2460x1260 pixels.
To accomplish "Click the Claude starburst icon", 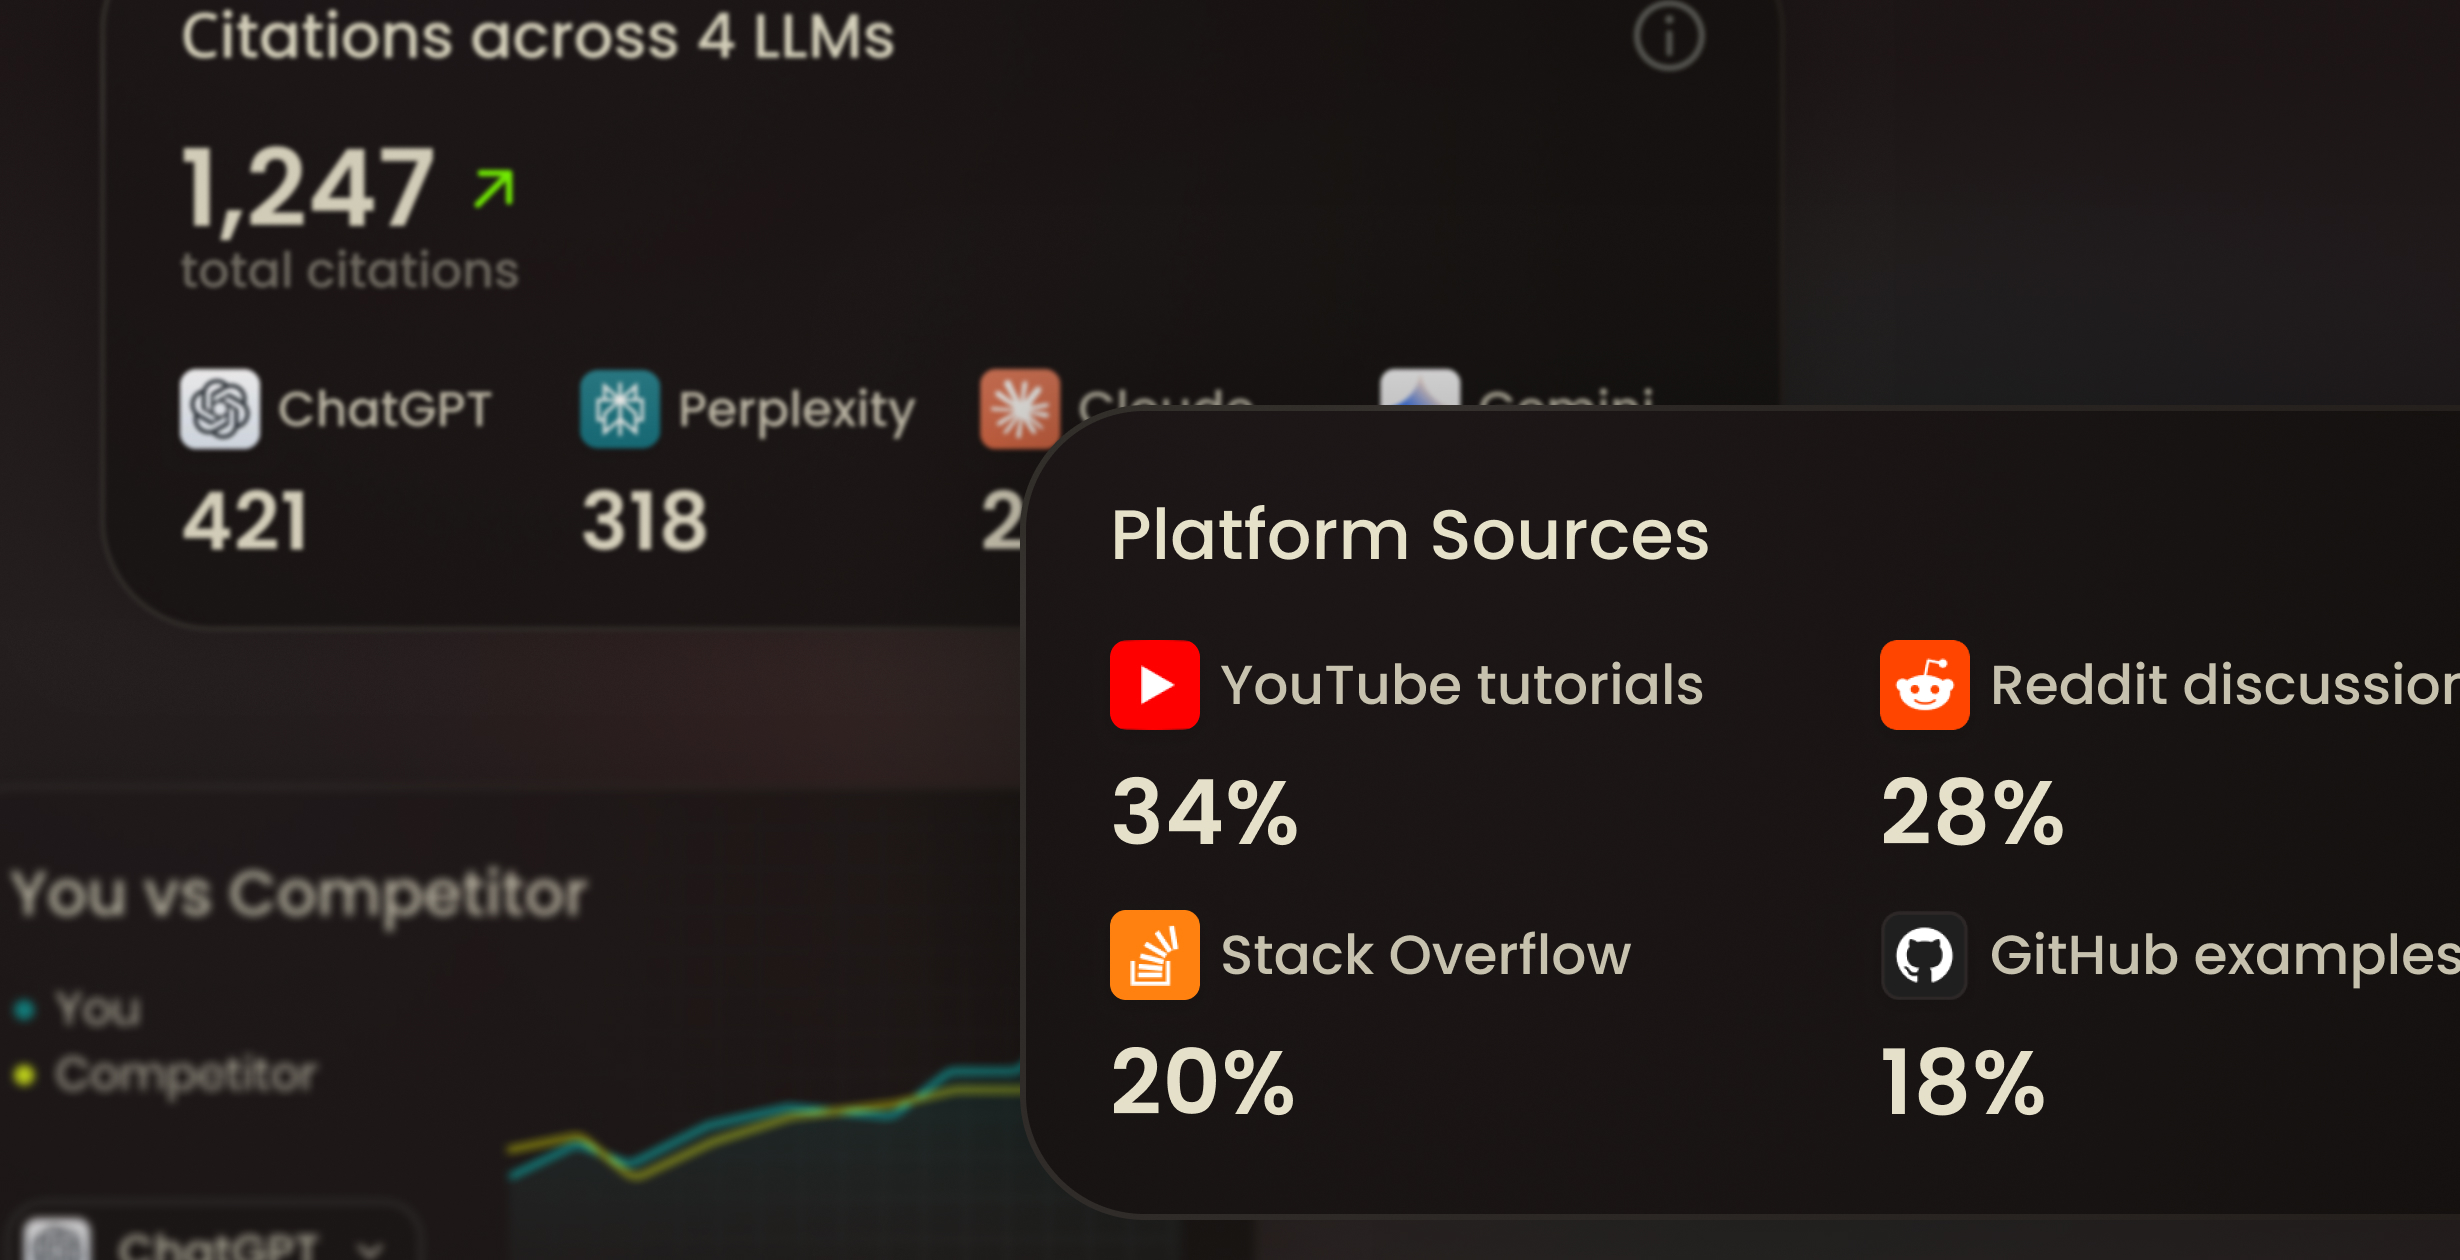I will coord(1019,409).
